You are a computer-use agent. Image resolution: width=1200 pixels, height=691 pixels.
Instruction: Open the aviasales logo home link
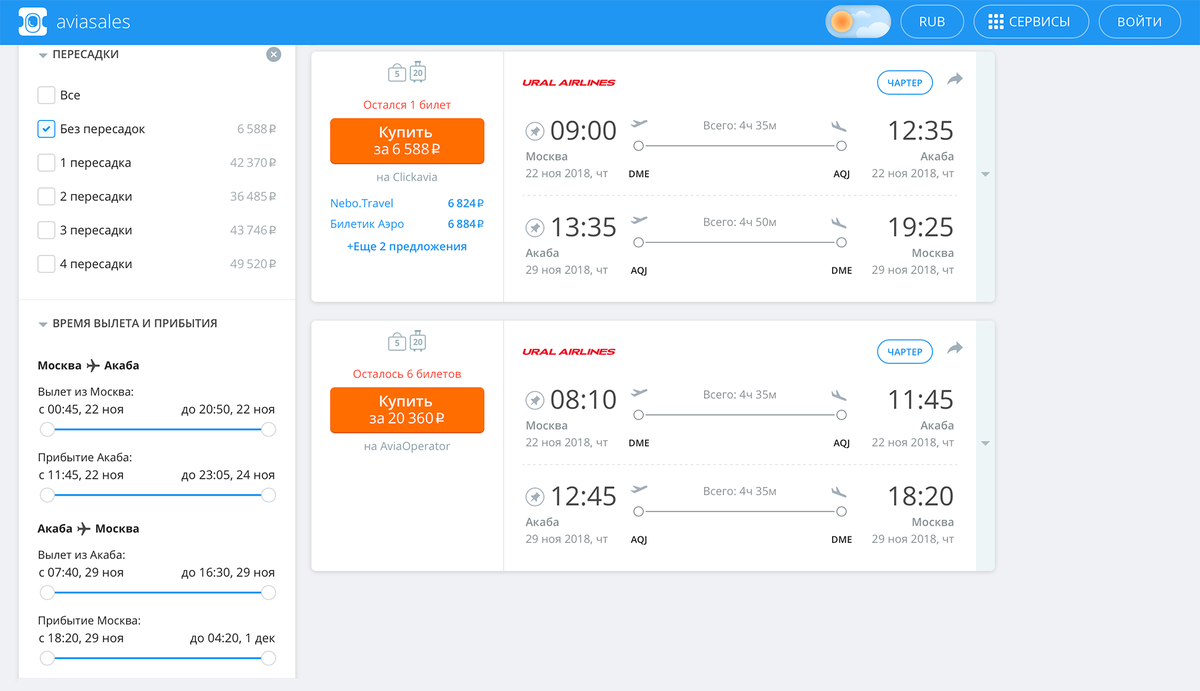point(75,21)
